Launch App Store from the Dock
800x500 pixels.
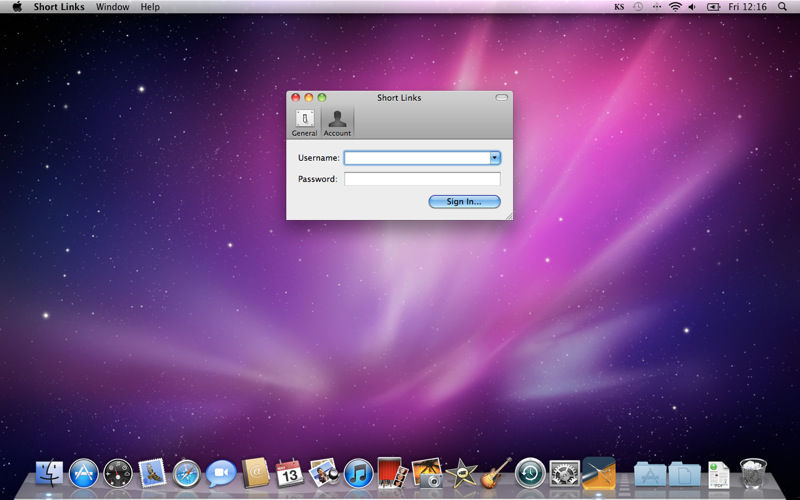(83, 473)
